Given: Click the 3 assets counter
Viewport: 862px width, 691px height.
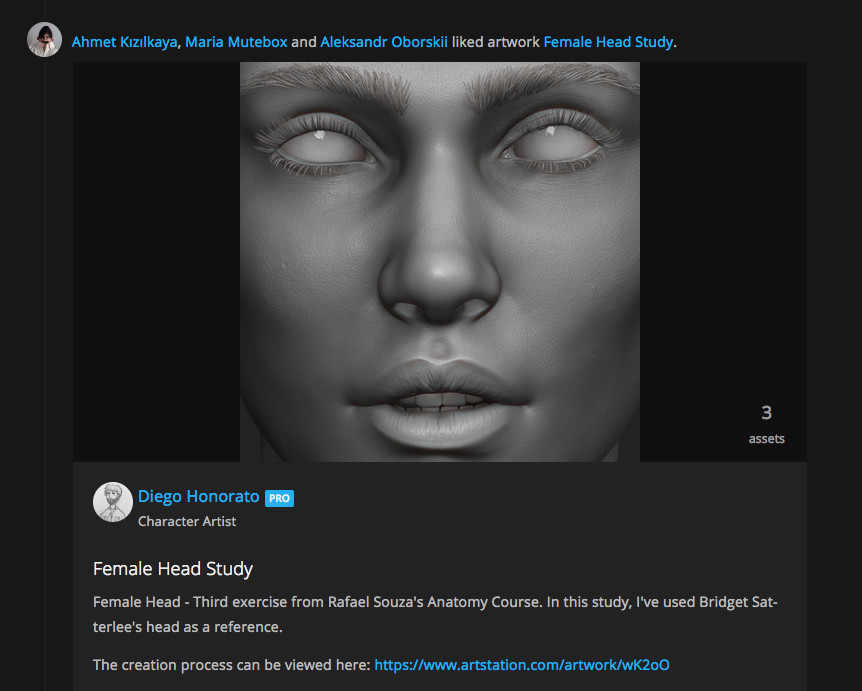Looking at the screenshot, I should 766,424.
